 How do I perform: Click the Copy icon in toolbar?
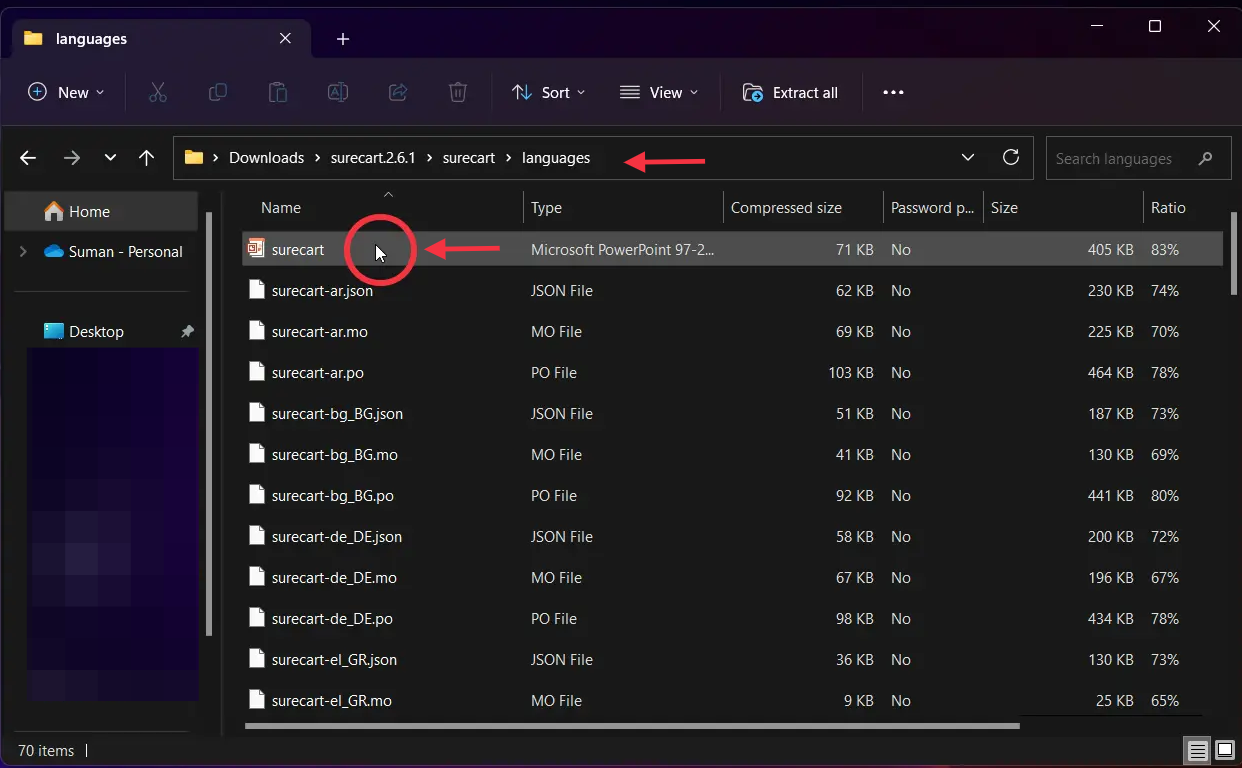(x=217, y=92)
